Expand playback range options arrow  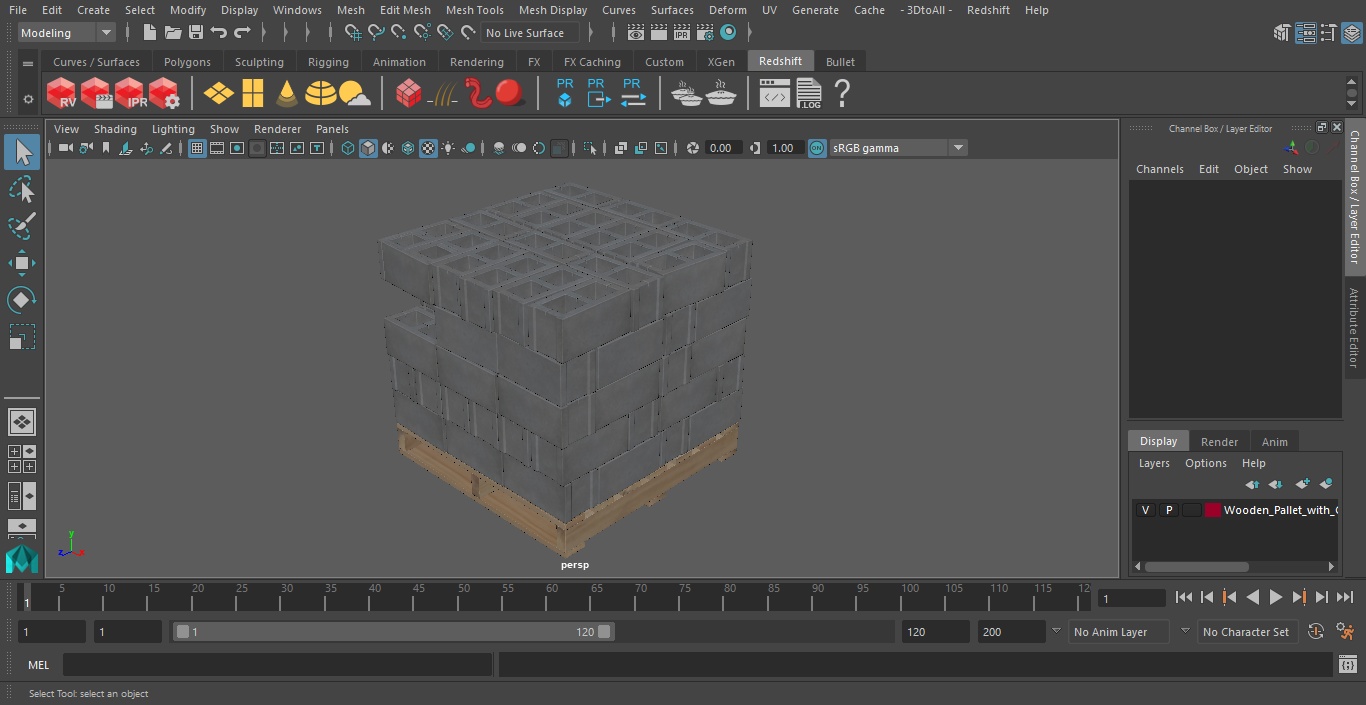coord(1055,631)
